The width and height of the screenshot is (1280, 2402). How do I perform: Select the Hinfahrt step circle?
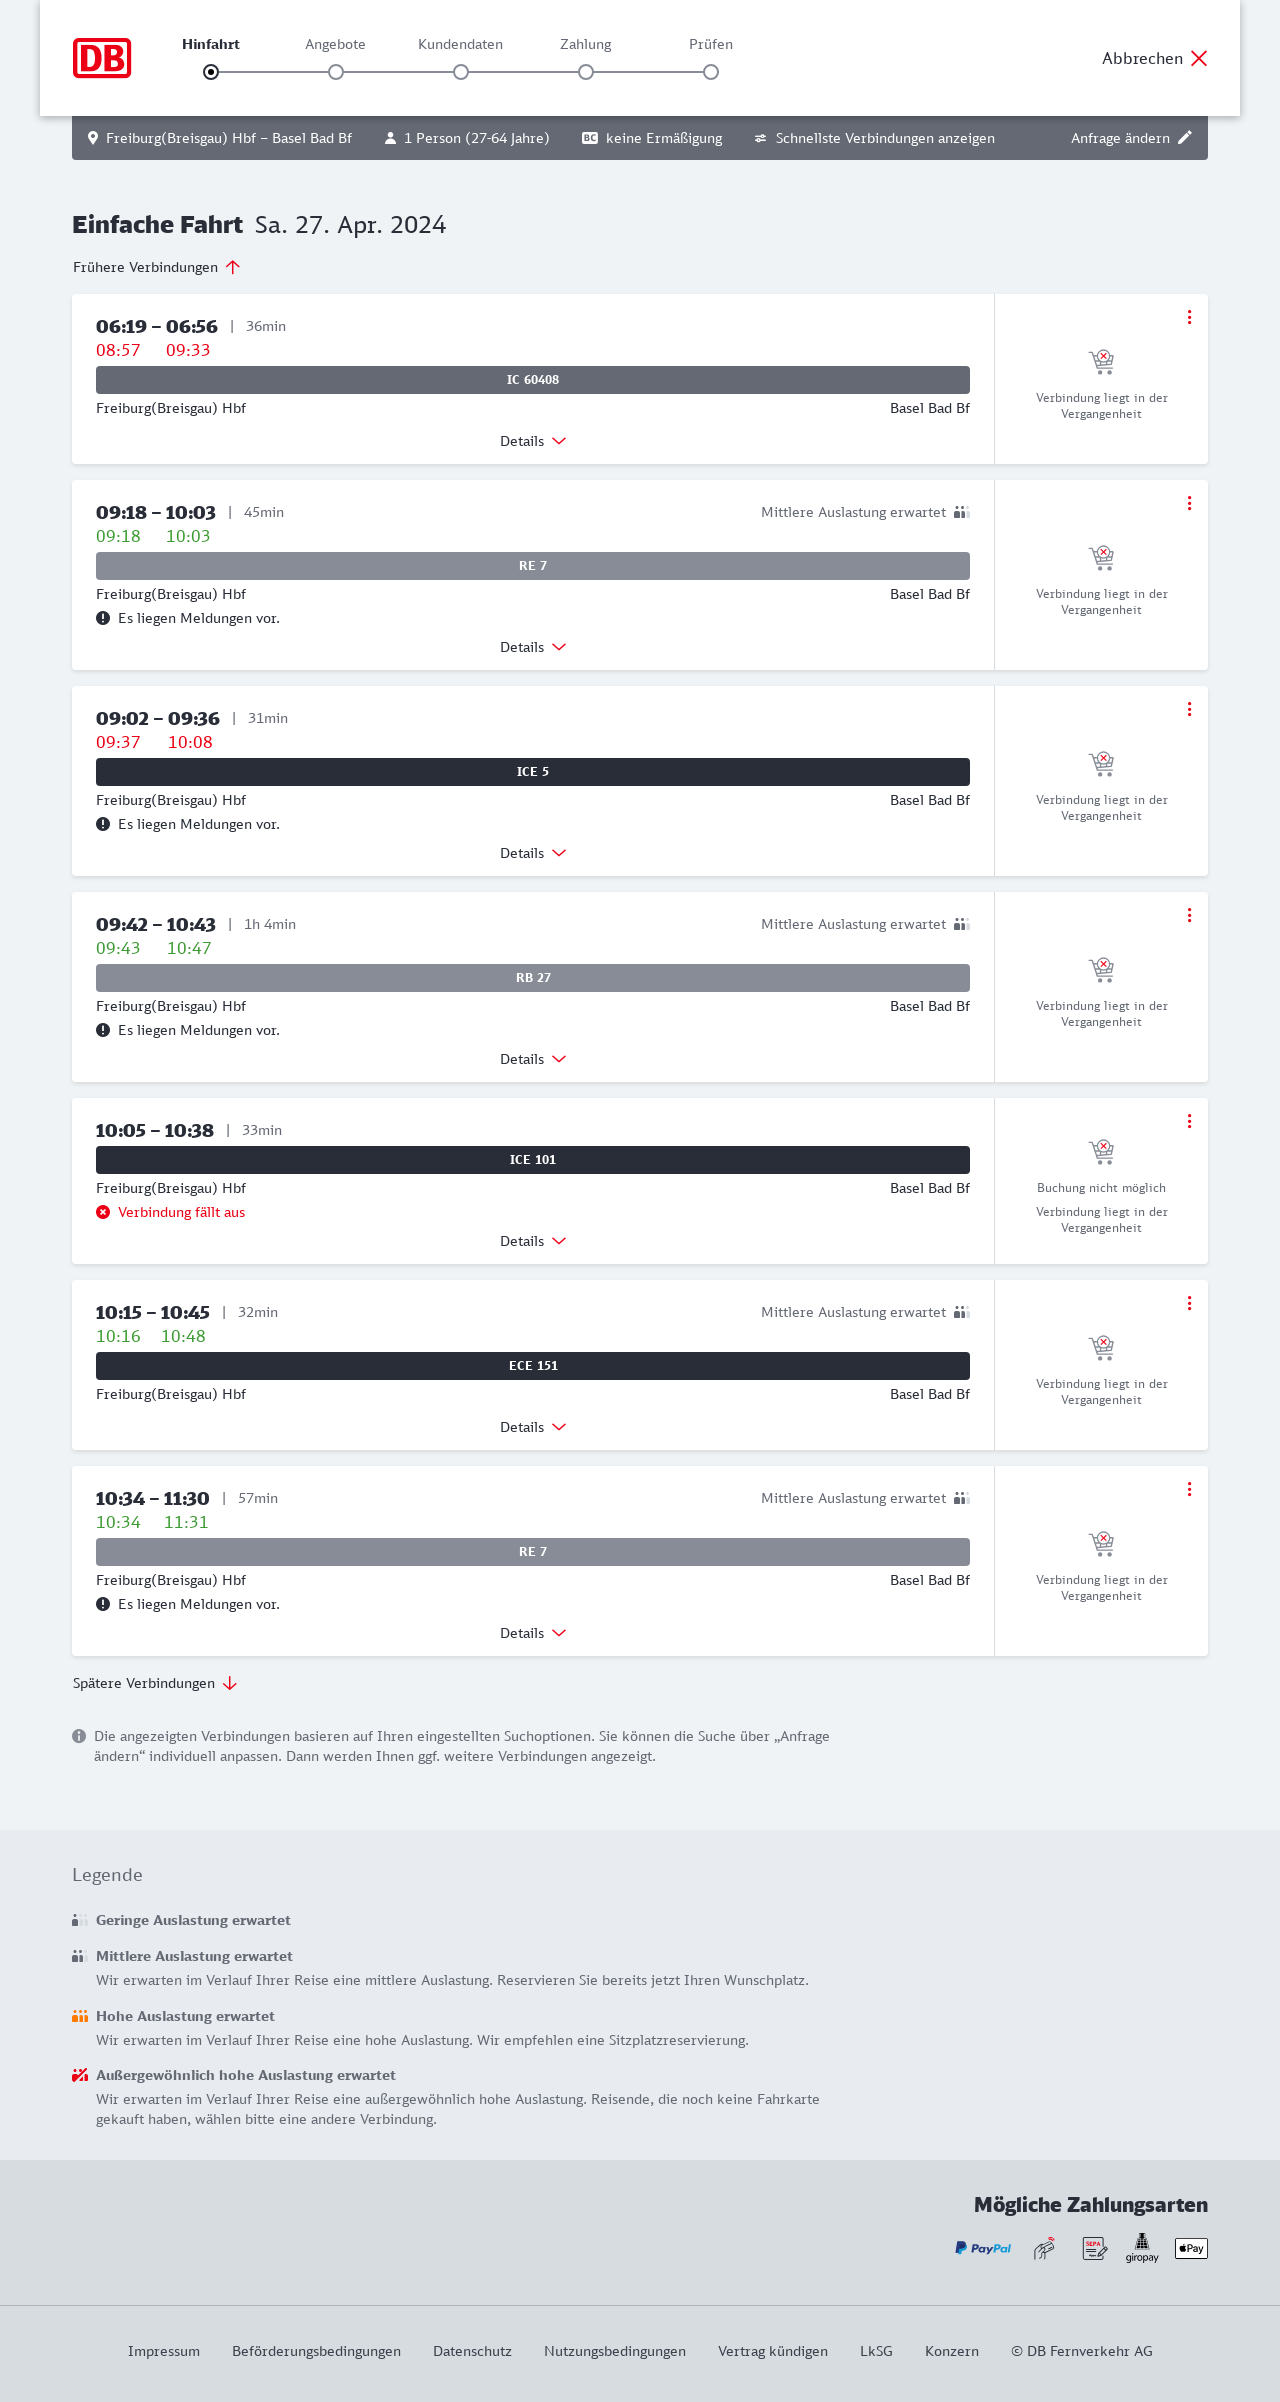(211, 72)
